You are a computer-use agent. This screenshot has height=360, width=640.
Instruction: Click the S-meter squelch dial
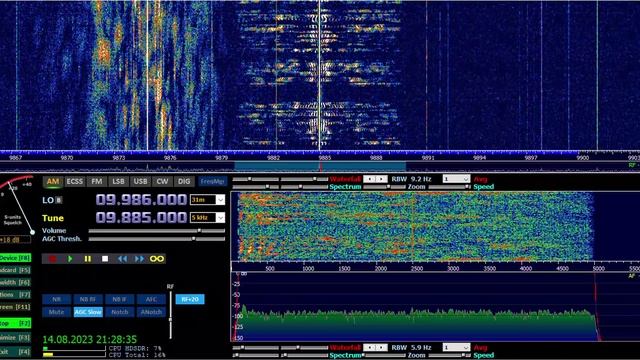[16, 204]
